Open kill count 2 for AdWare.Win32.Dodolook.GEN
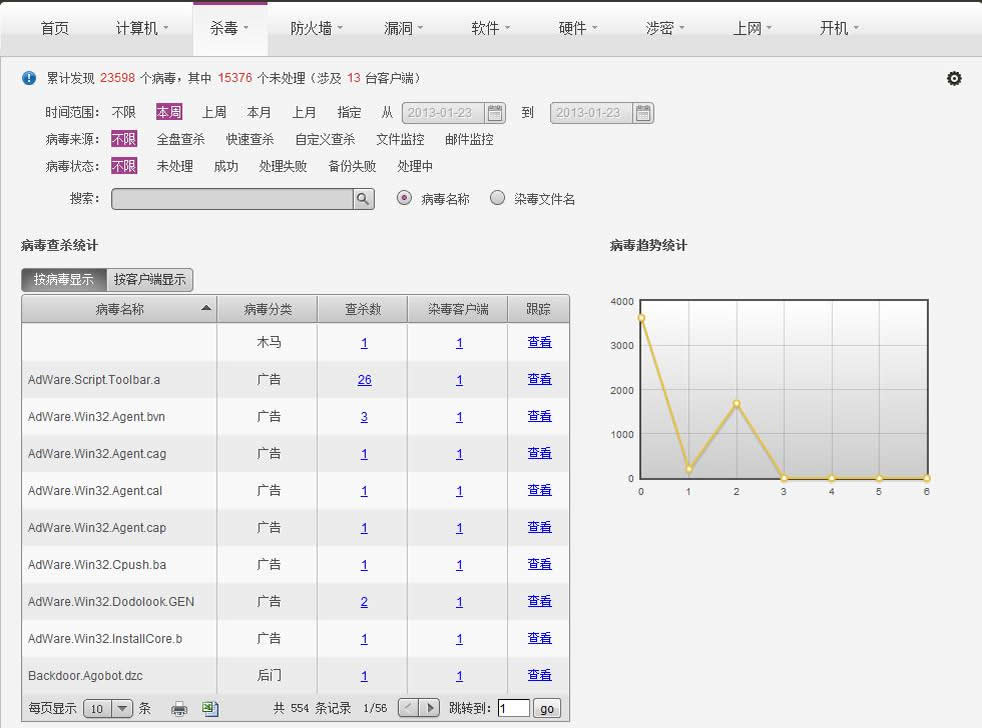This screenshot has width=982, height=728. click(x=364, y=601)
